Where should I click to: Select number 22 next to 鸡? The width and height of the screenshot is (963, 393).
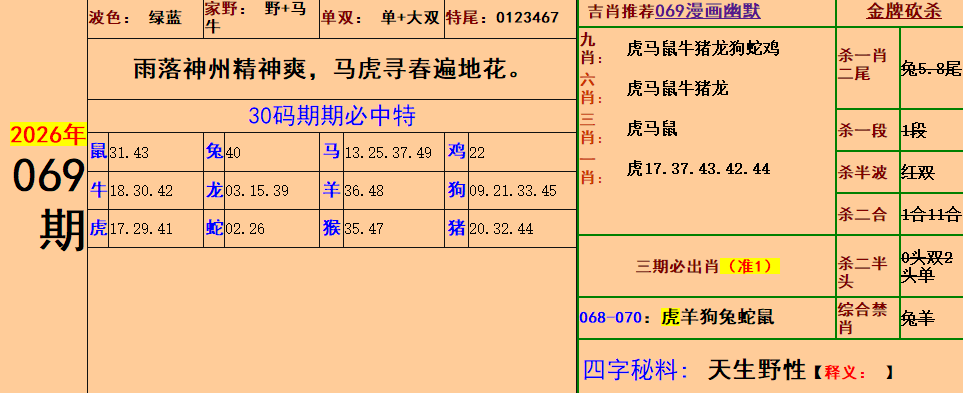click(477, 153)
